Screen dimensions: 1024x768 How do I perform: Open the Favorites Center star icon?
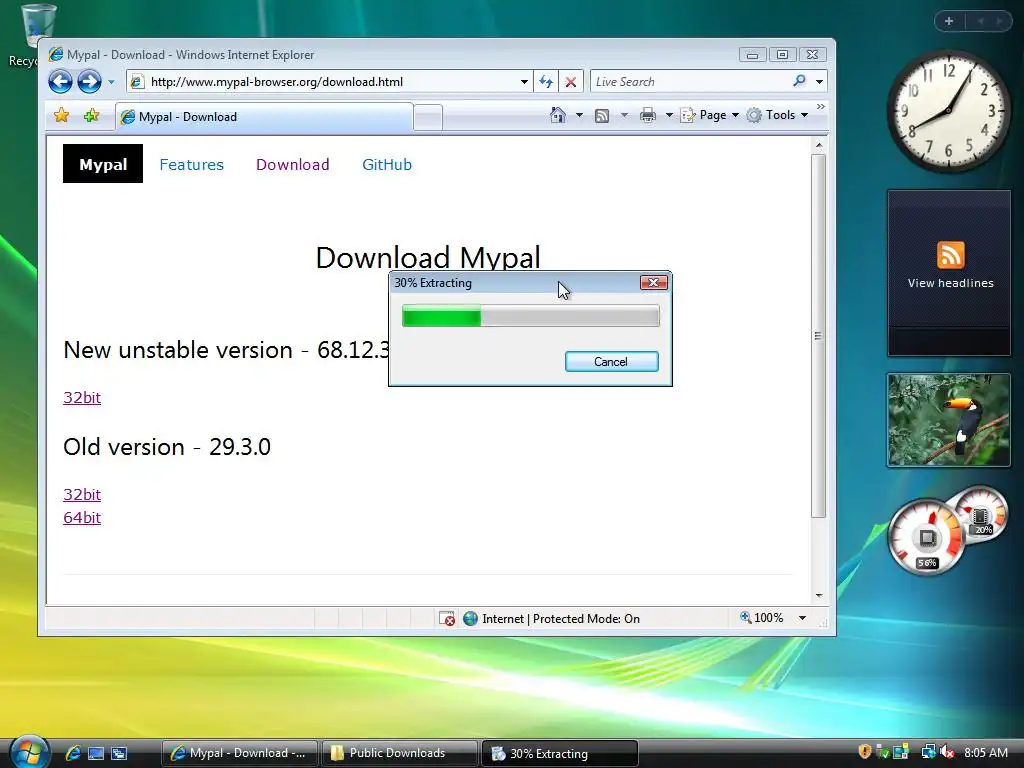[61, 116]
